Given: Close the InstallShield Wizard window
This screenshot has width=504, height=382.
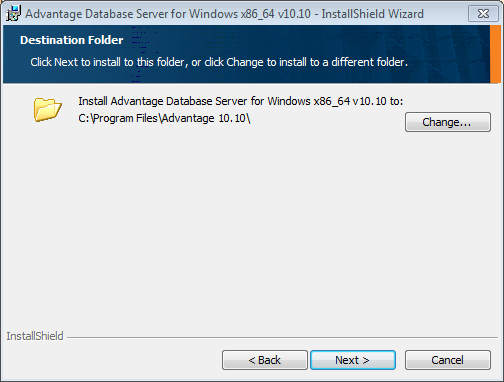Looking at the screenshot, I should (483, 14).
